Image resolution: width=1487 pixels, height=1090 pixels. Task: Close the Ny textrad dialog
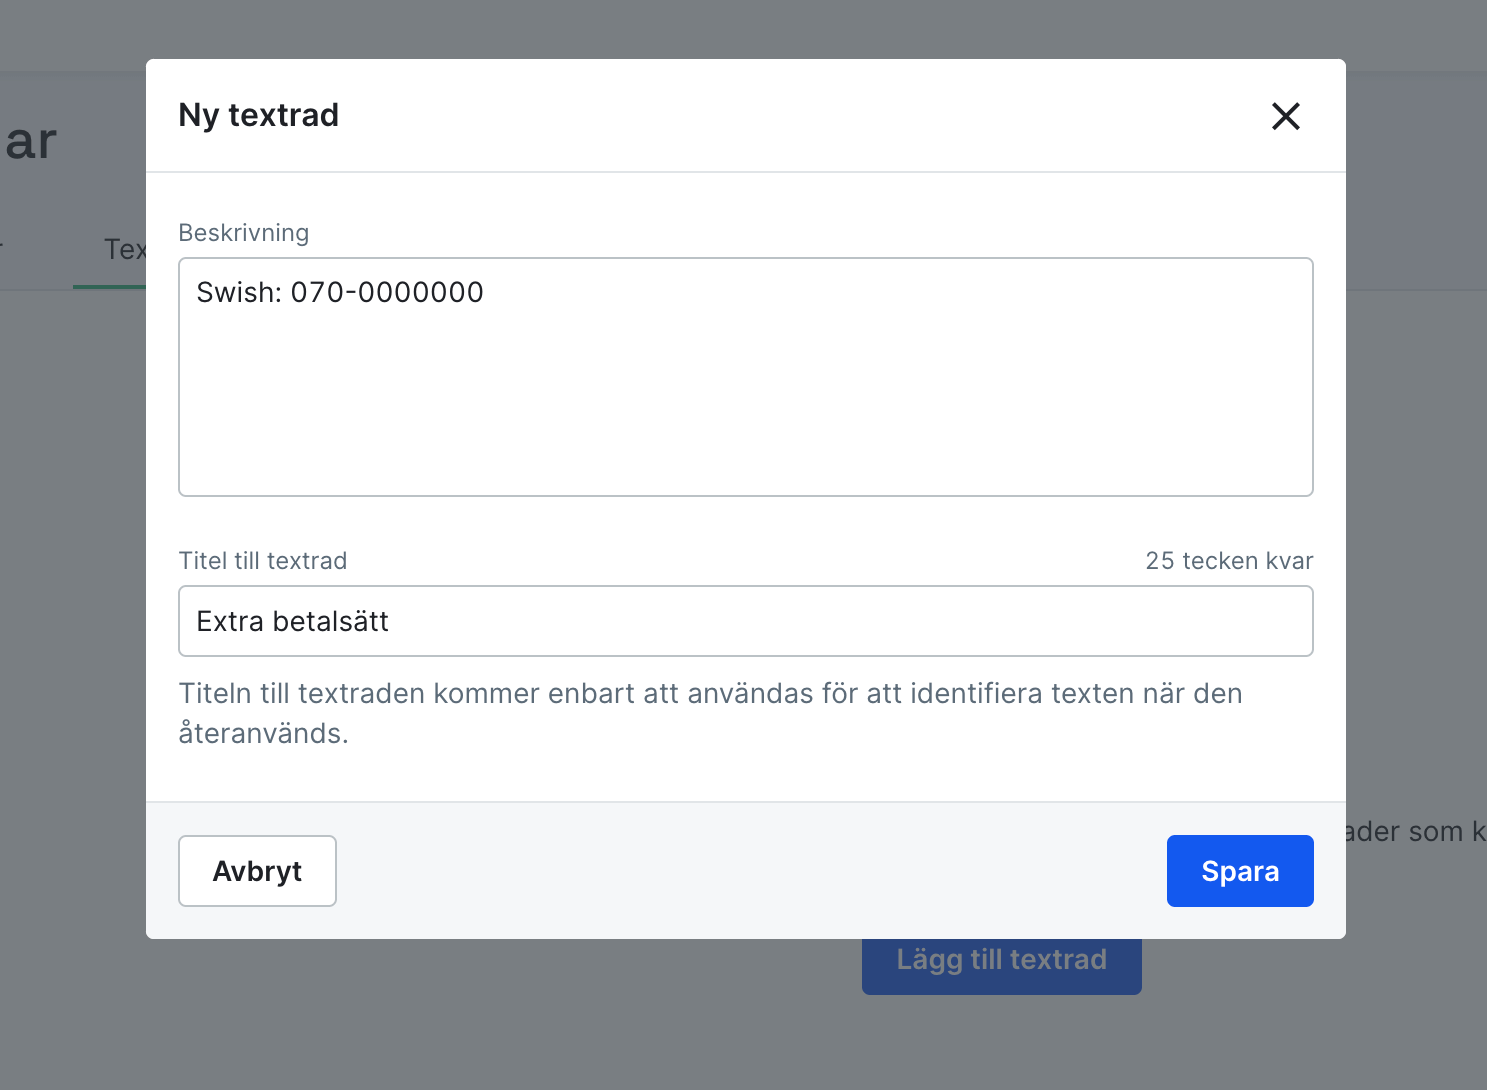click(1285, 116)
